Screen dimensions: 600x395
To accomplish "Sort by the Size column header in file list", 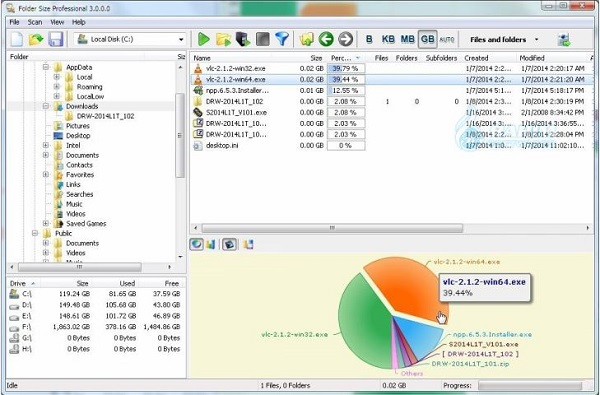I will 316,58.
